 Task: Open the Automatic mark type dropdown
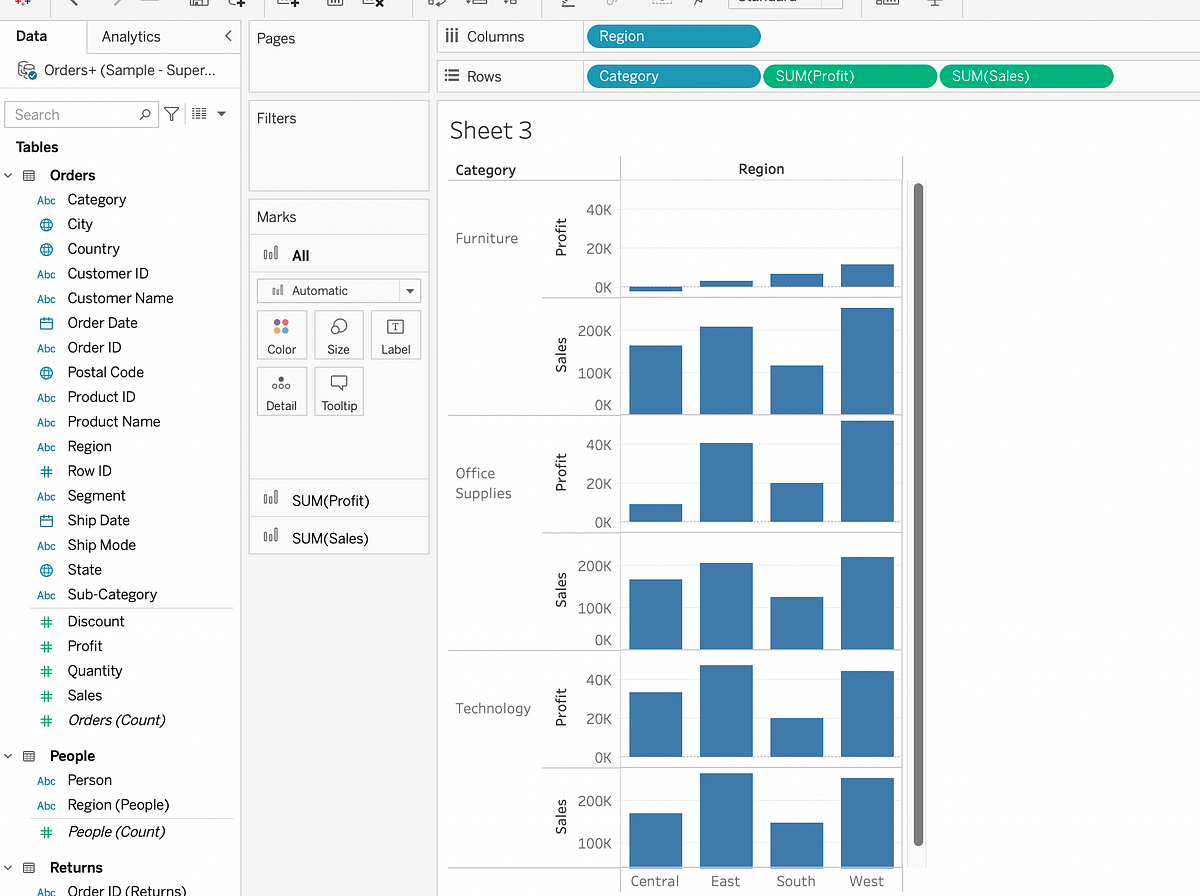[x=338, y=290]
